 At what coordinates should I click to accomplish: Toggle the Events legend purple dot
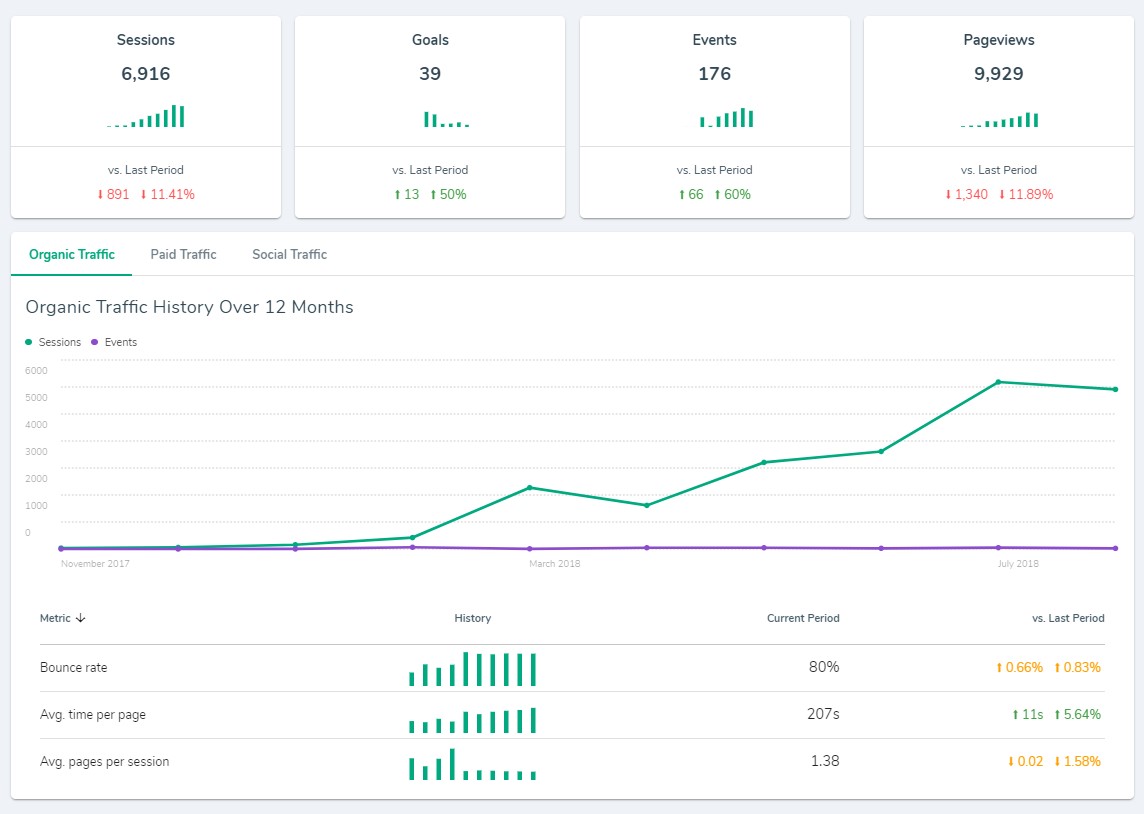coord(94,342)
